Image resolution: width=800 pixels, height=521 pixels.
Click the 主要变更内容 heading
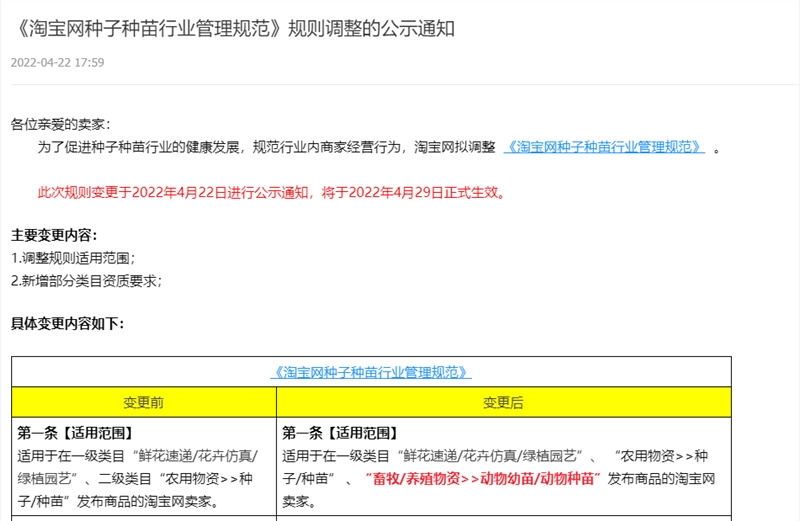pyautogui.click(x=54, y=236)
